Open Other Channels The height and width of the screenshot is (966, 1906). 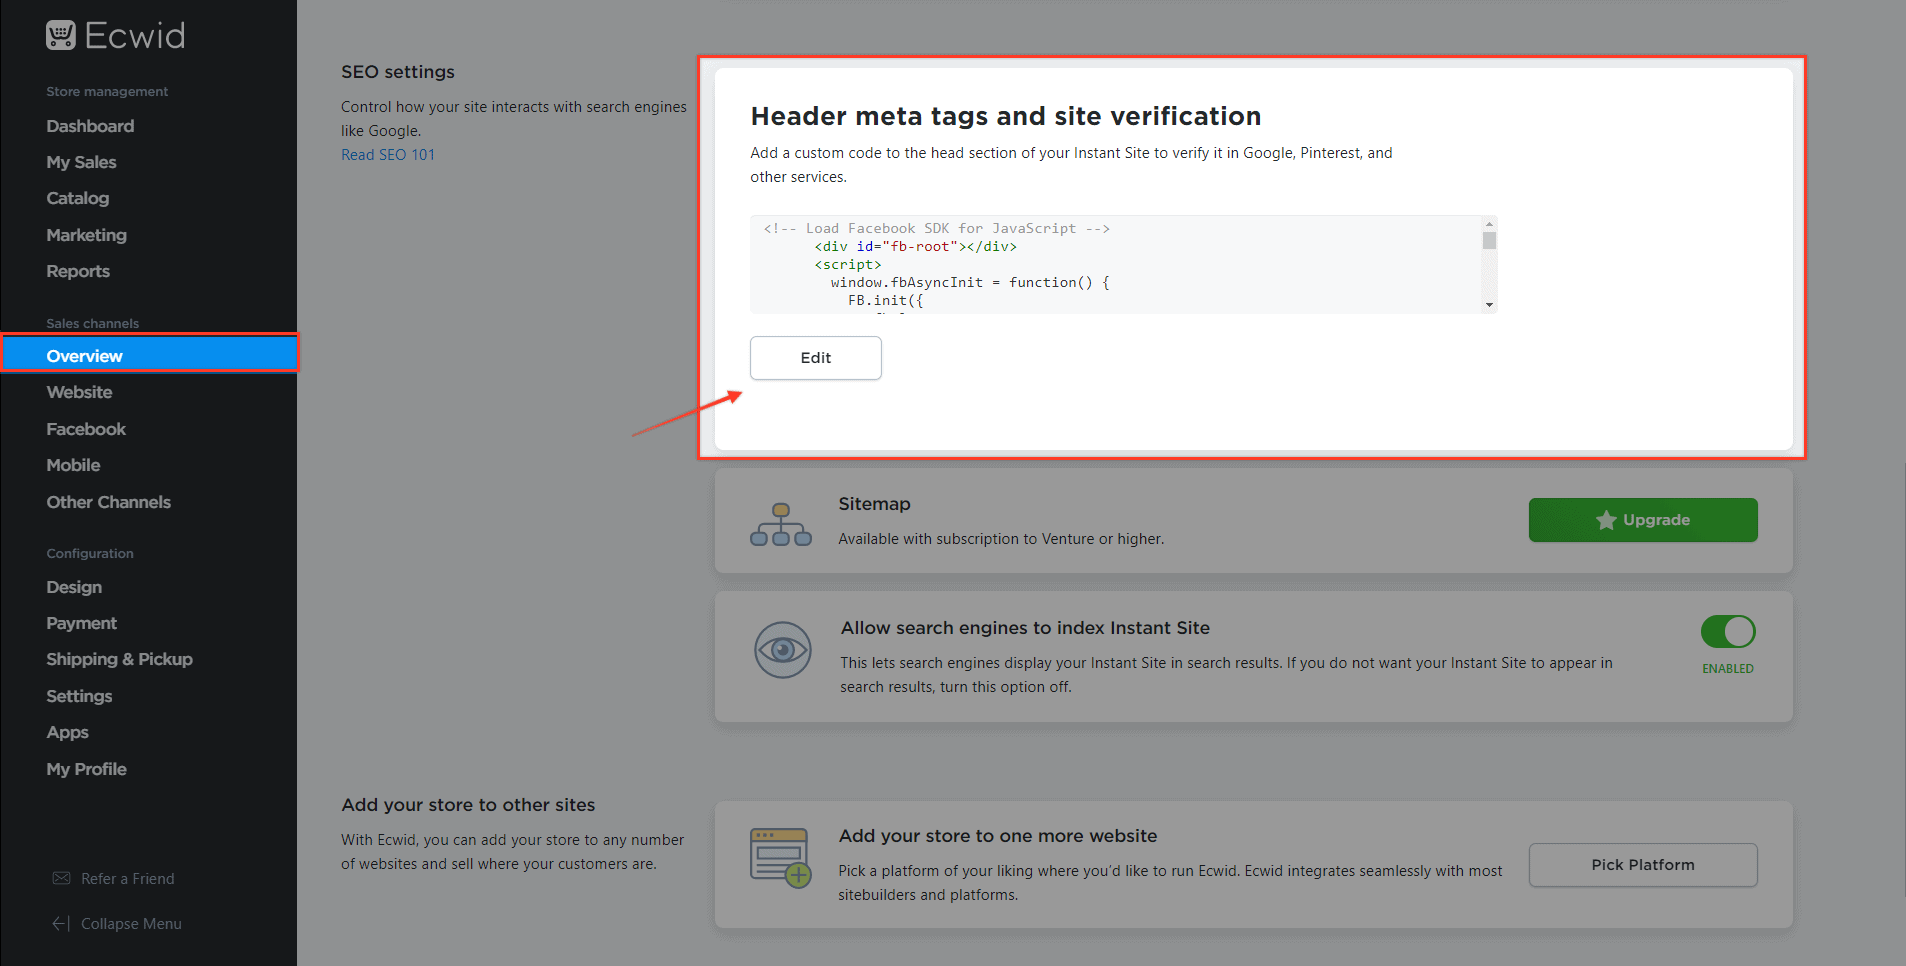(108, 502)
